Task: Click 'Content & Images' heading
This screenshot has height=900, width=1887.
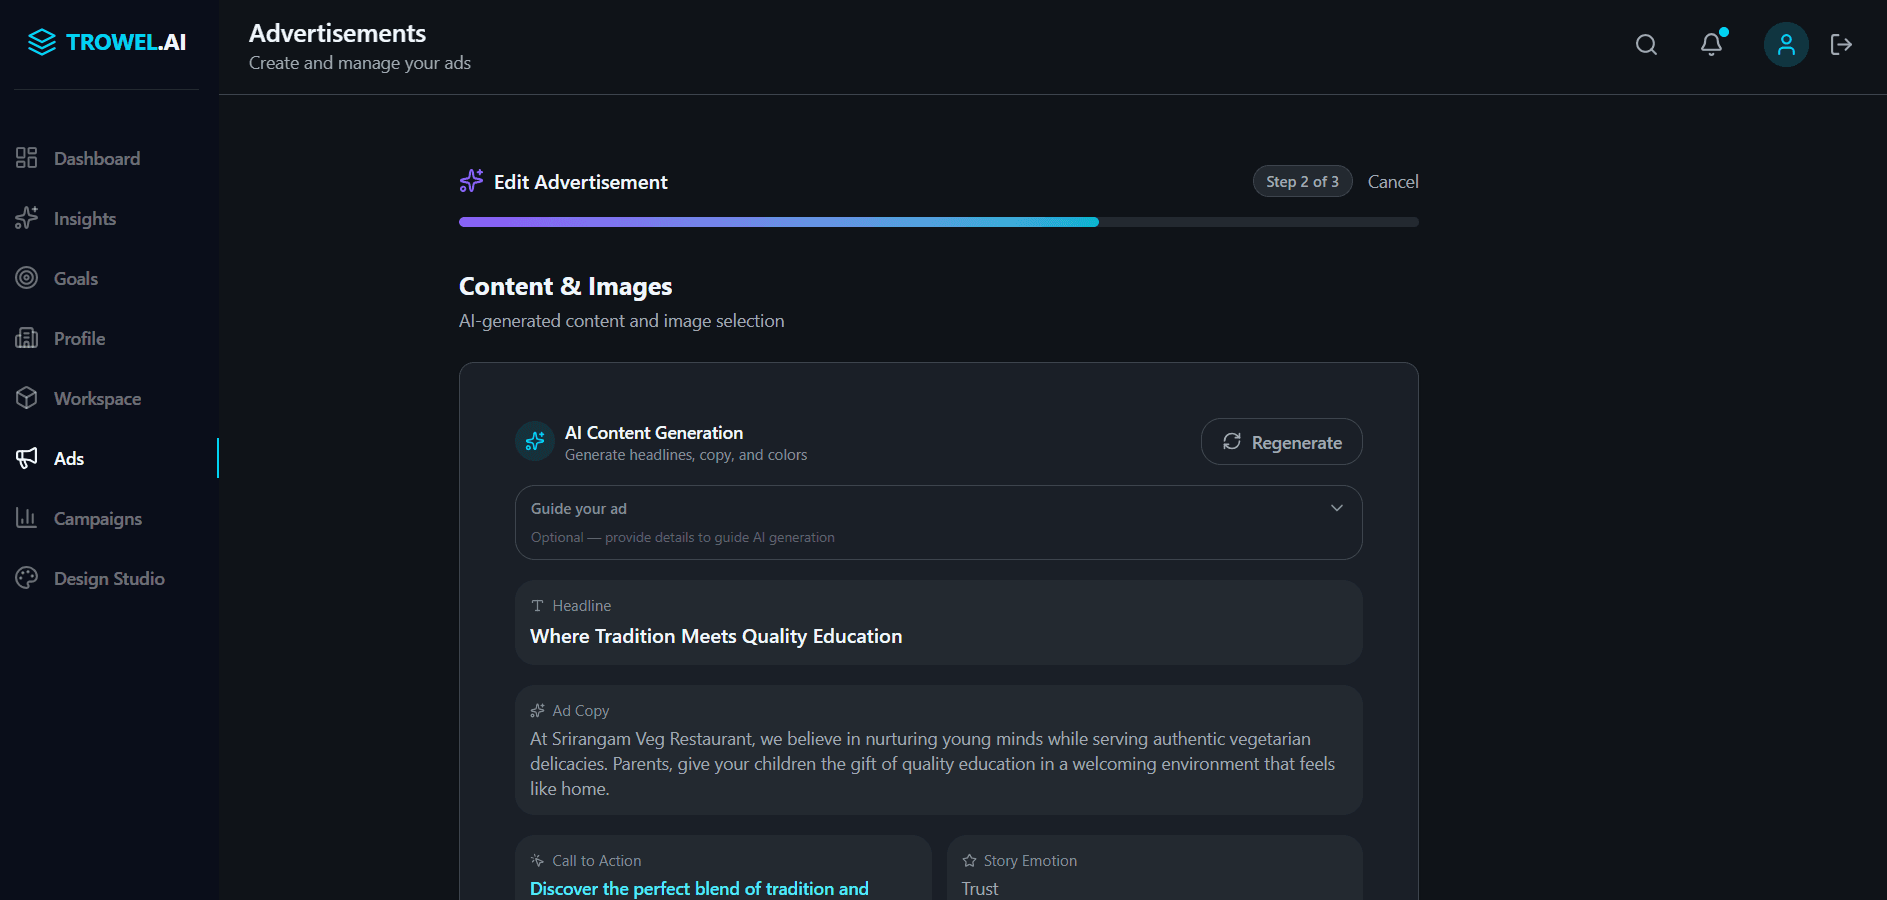Action: (565, 287)
